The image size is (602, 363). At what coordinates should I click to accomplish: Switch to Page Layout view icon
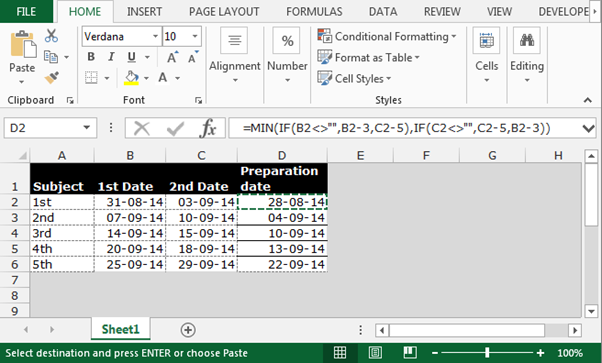(375, 353)
